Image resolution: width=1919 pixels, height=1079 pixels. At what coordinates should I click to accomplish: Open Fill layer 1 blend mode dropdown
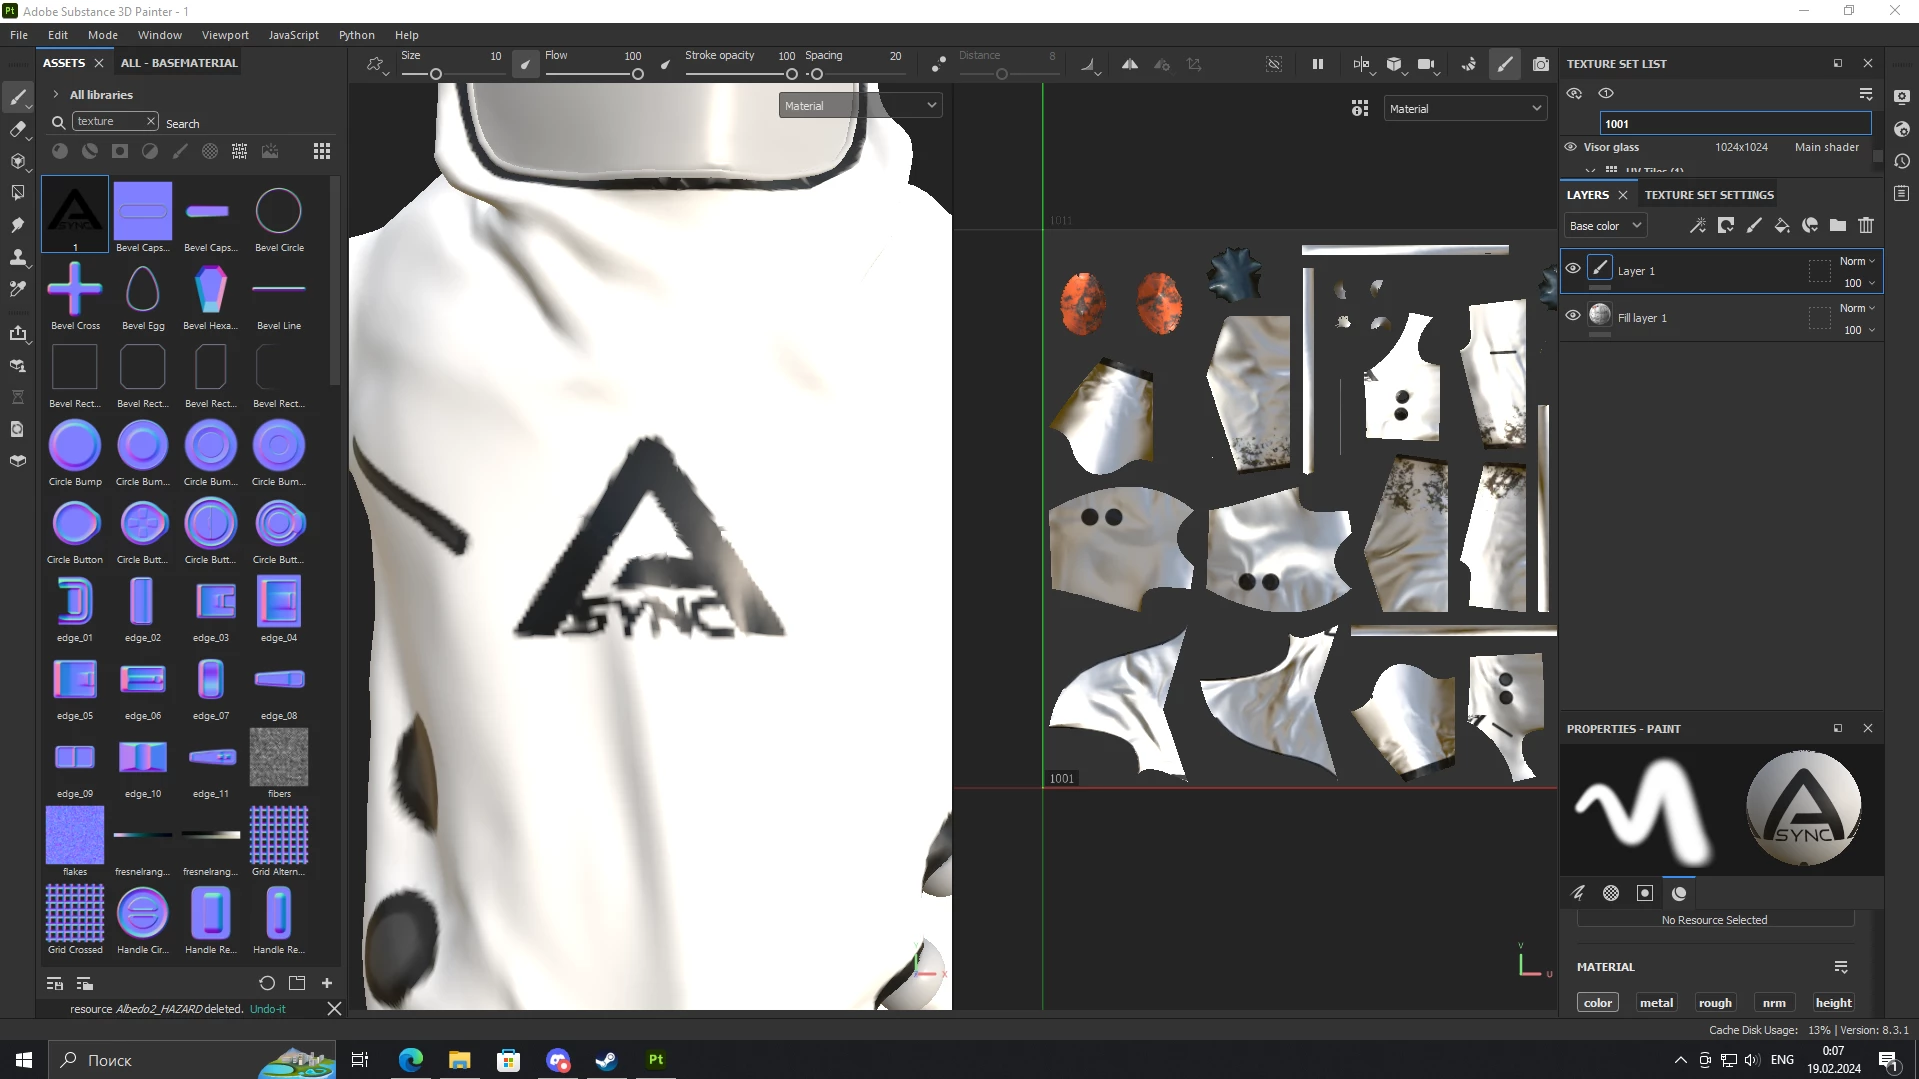(x=1858, y=308)
